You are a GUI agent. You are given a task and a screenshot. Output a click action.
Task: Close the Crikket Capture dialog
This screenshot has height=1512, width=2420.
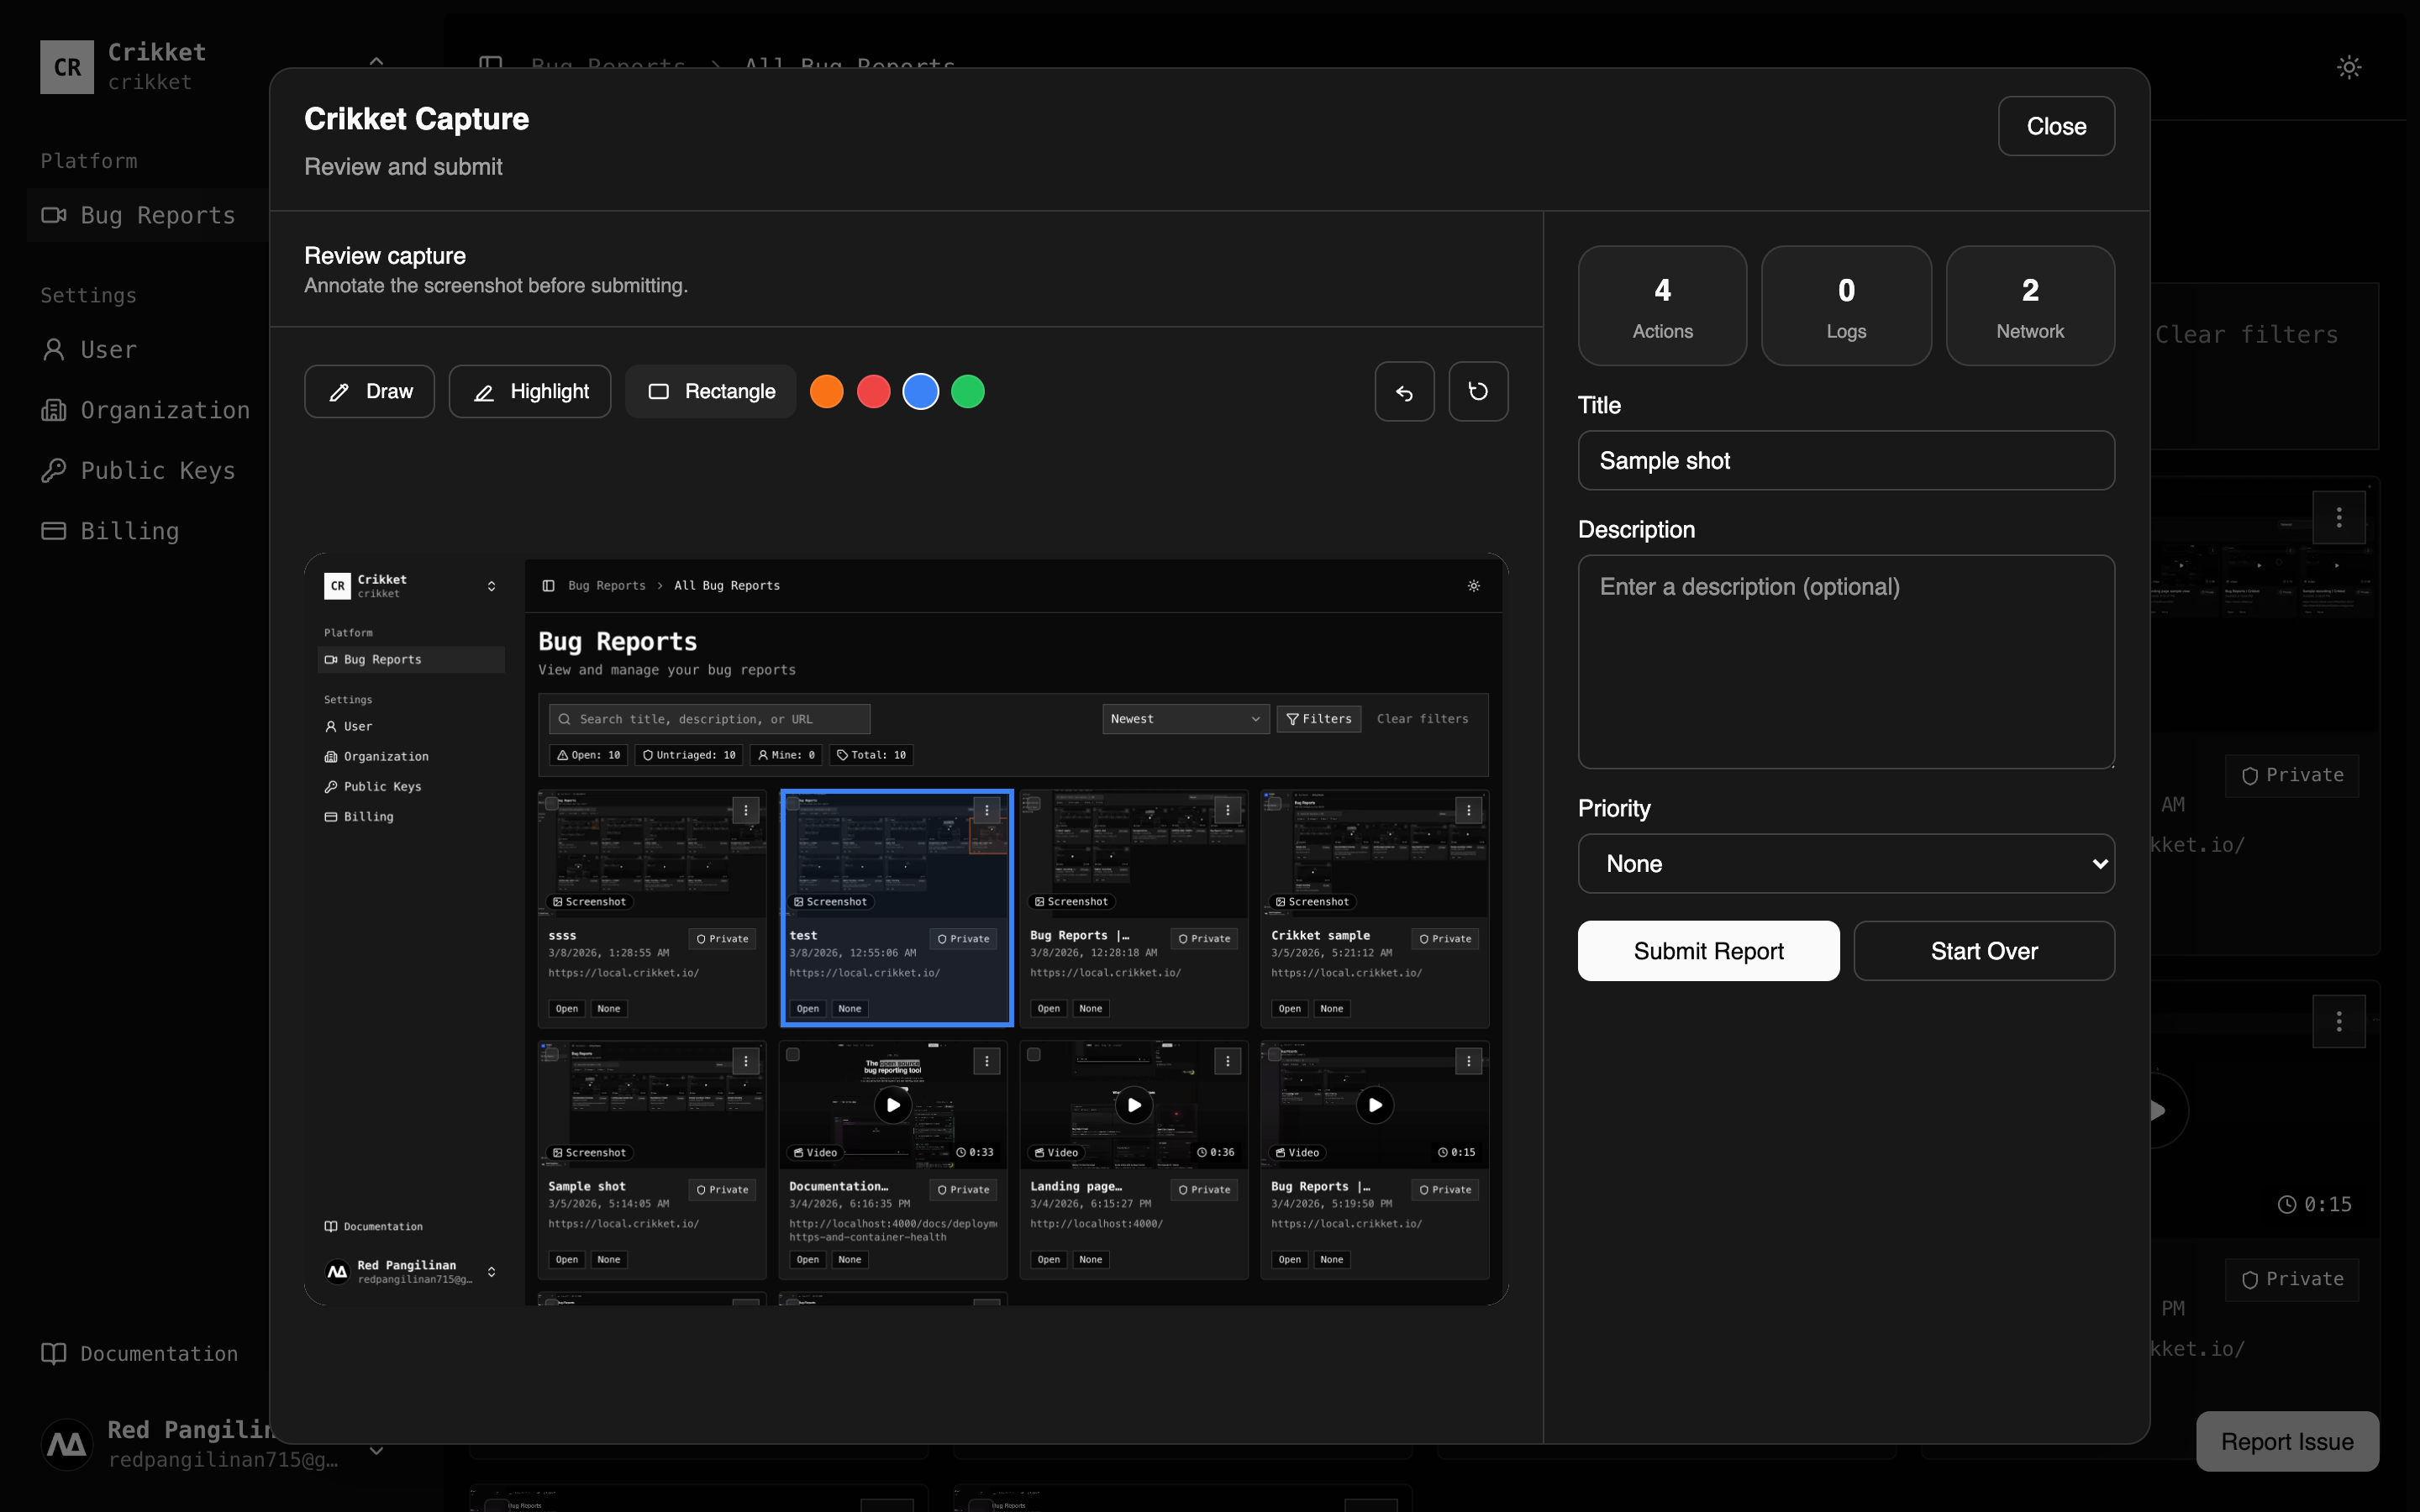tap(2056, 126)
